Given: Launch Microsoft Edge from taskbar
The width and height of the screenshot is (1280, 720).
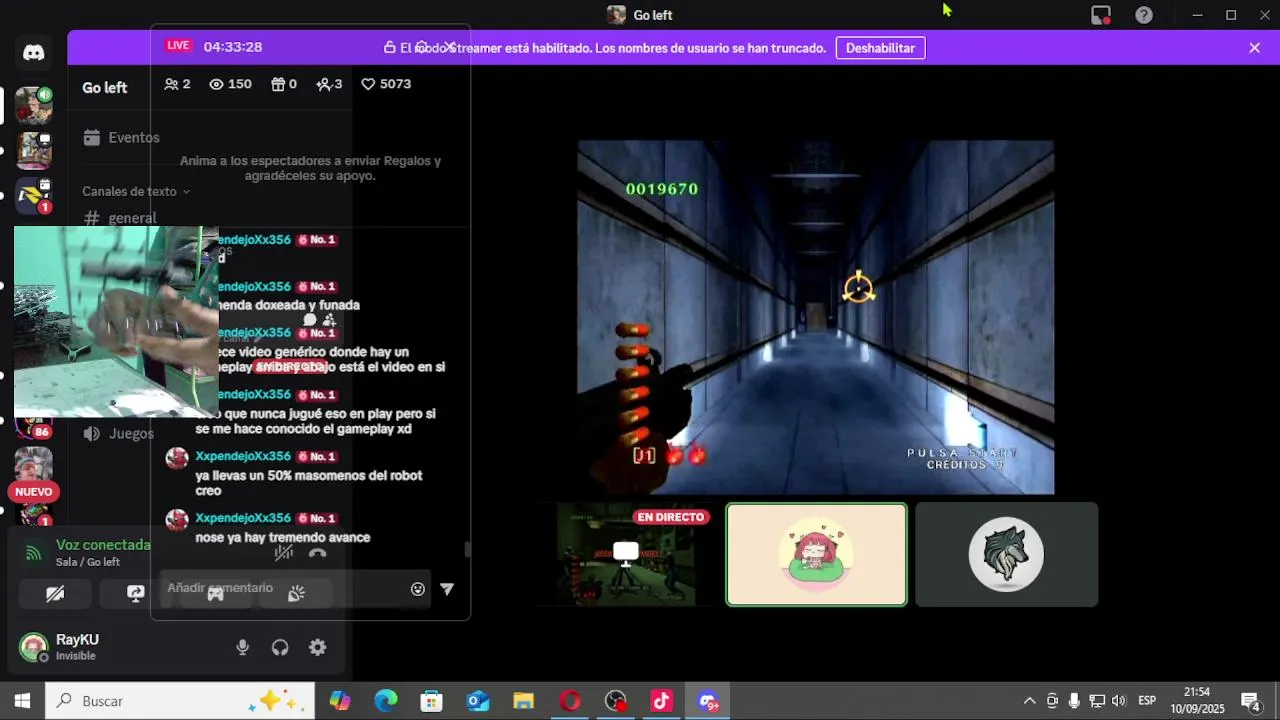Looking at the screenshot, I should point(386,701).
